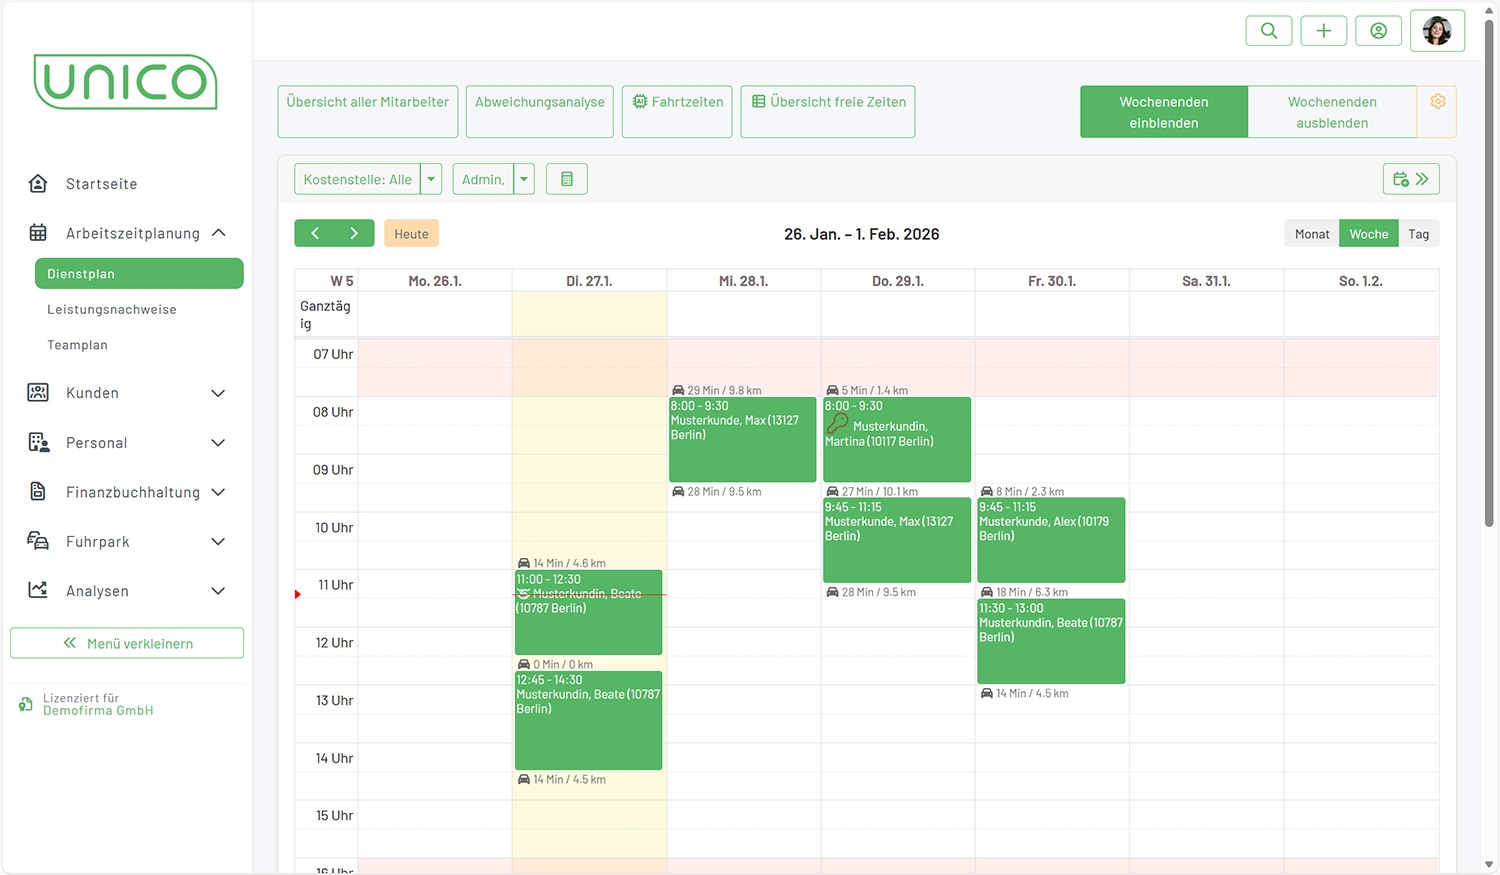Select Wochenenden ausblenden option
This screenshot has height=875, width=1500.
1331,112
